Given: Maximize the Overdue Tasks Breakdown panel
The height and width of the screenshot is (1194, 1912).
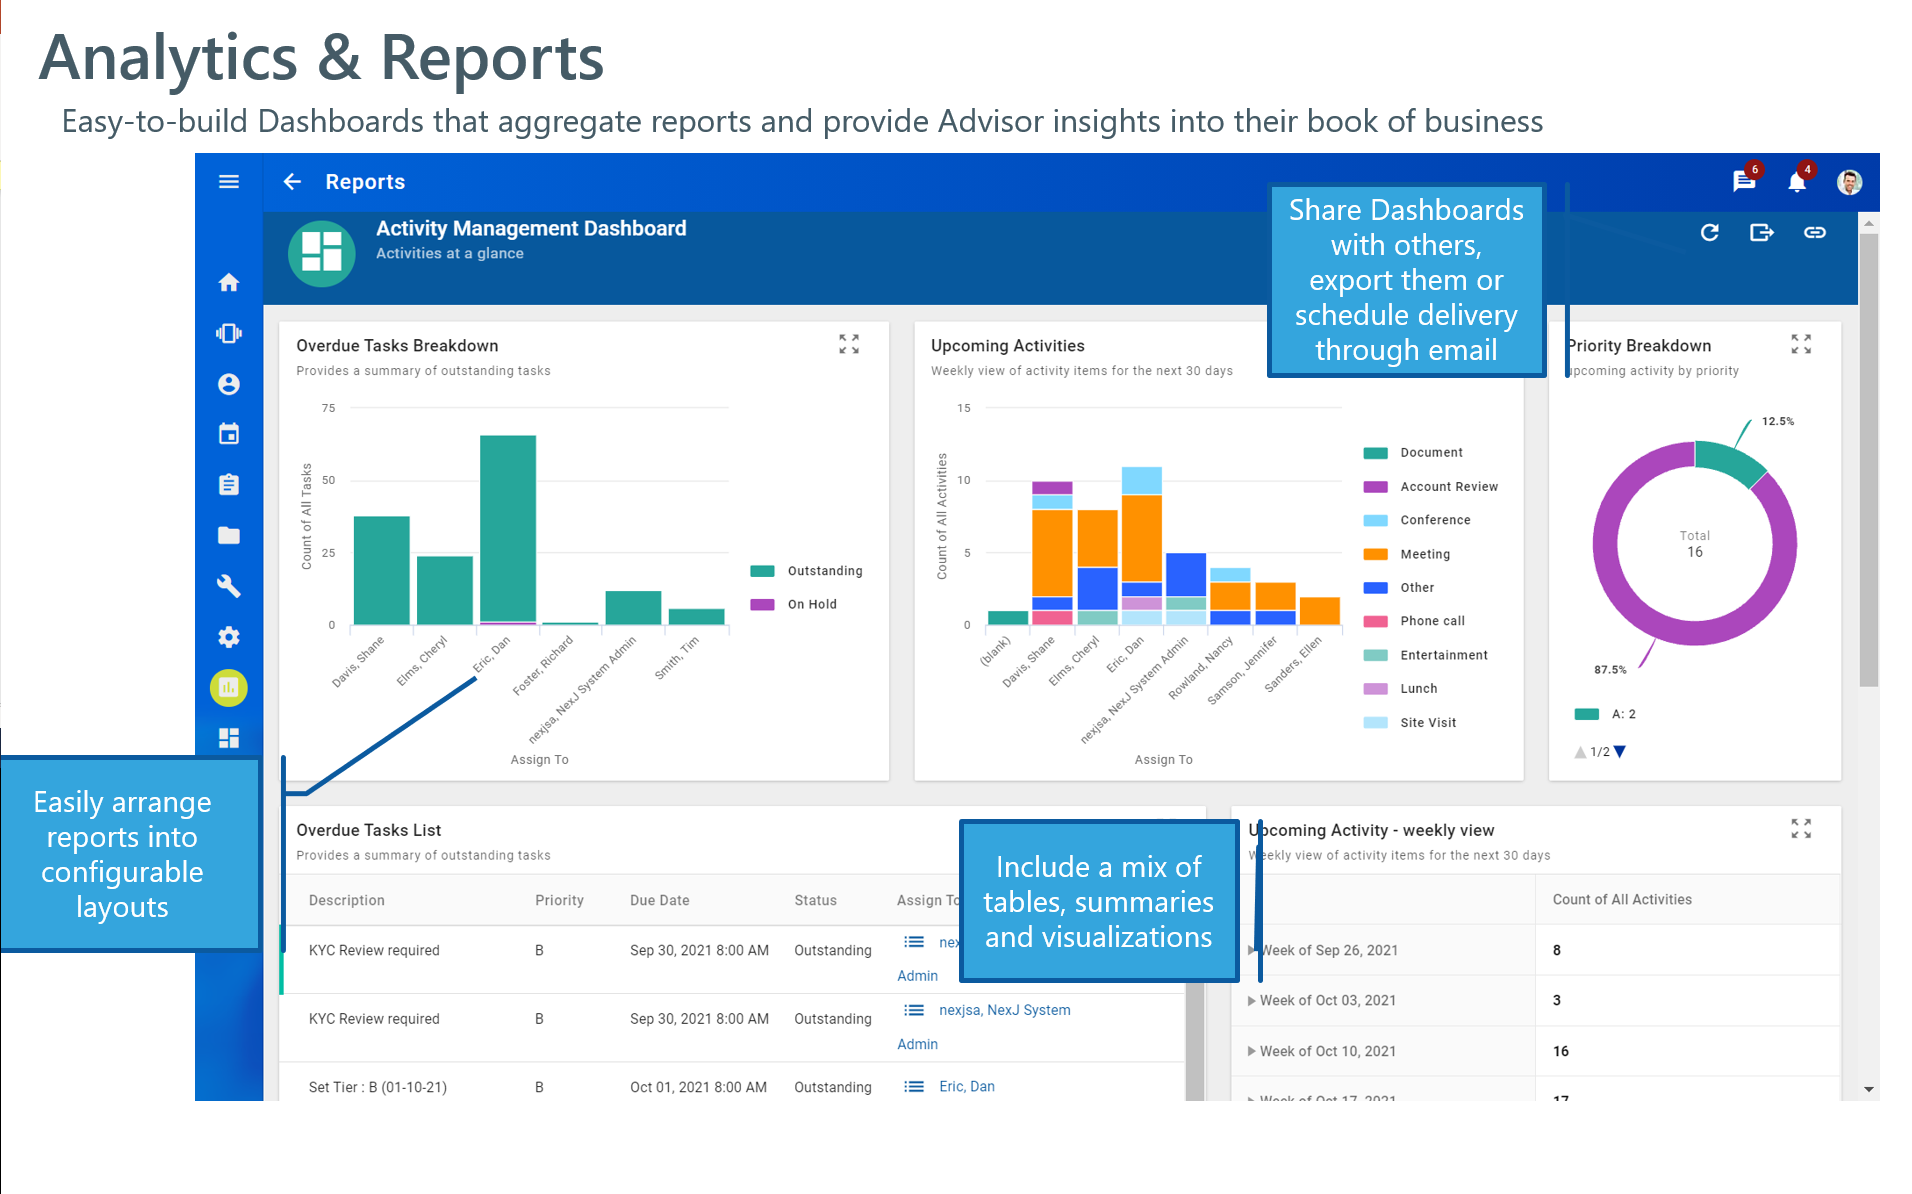Looking at the screenshot, I should (849, 344).
